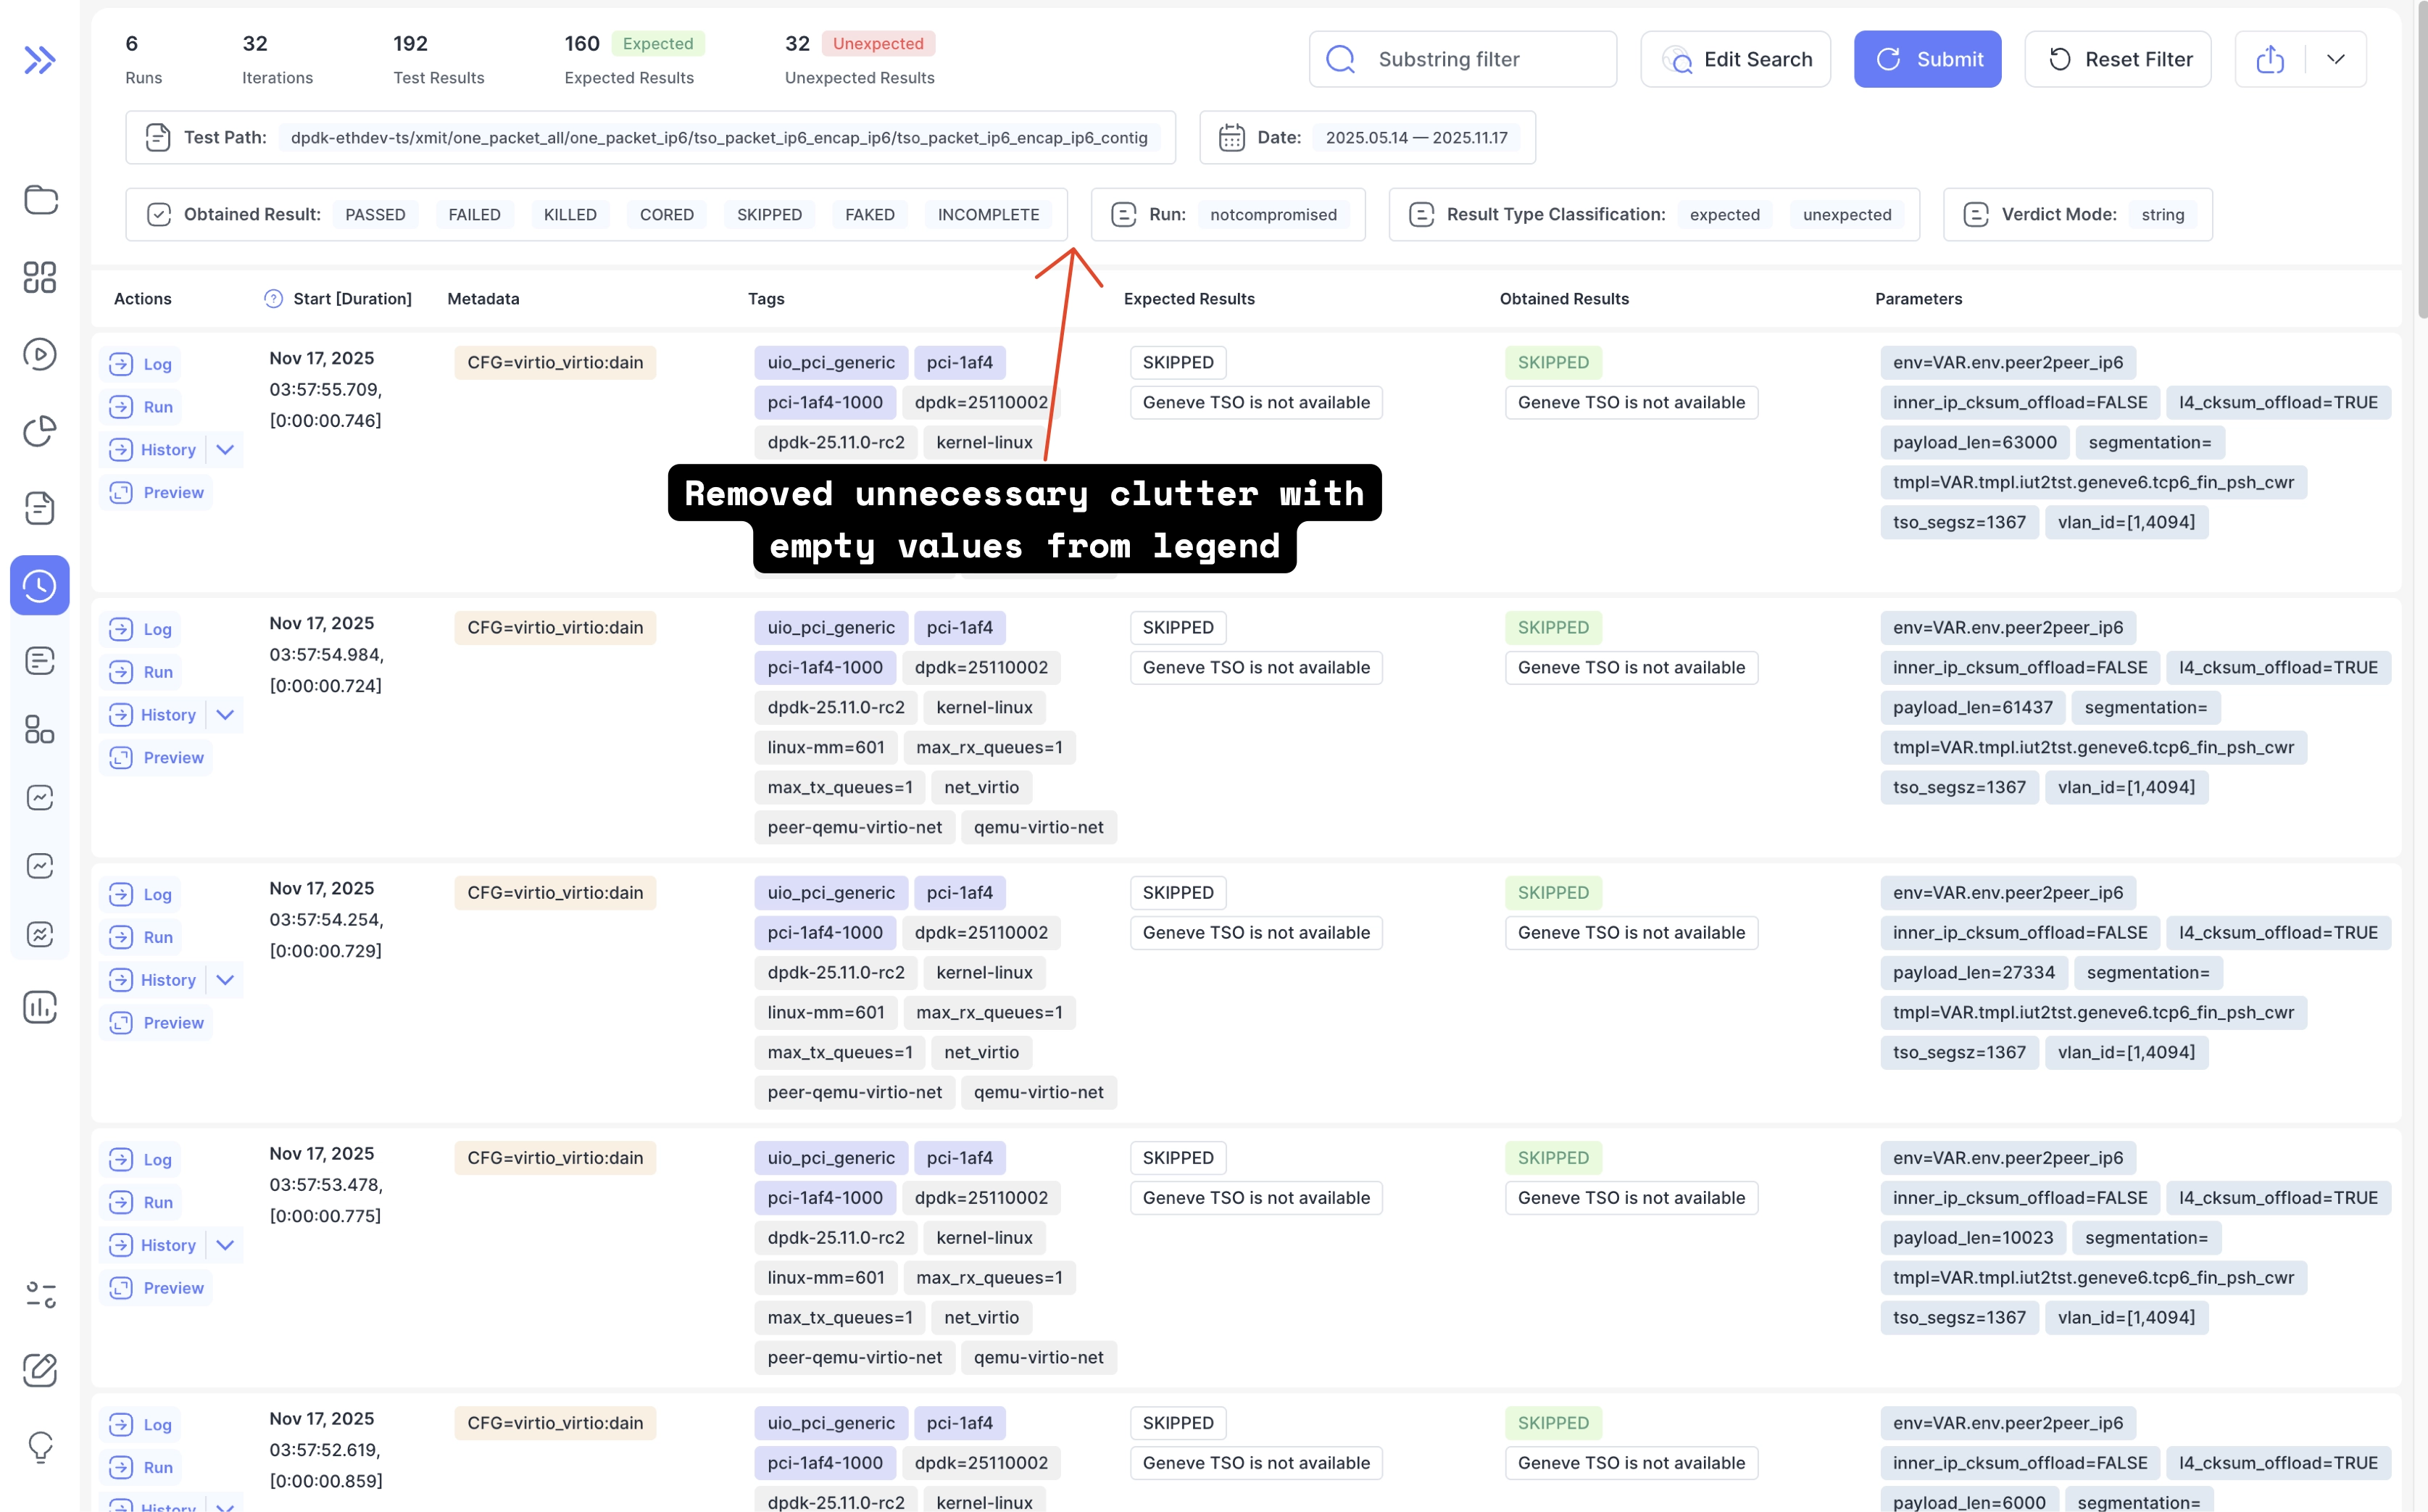Viewport: 2428px width, 1512px height.
Task: Toggle the FAILED obtained result filter
Action: pos(474,215)
